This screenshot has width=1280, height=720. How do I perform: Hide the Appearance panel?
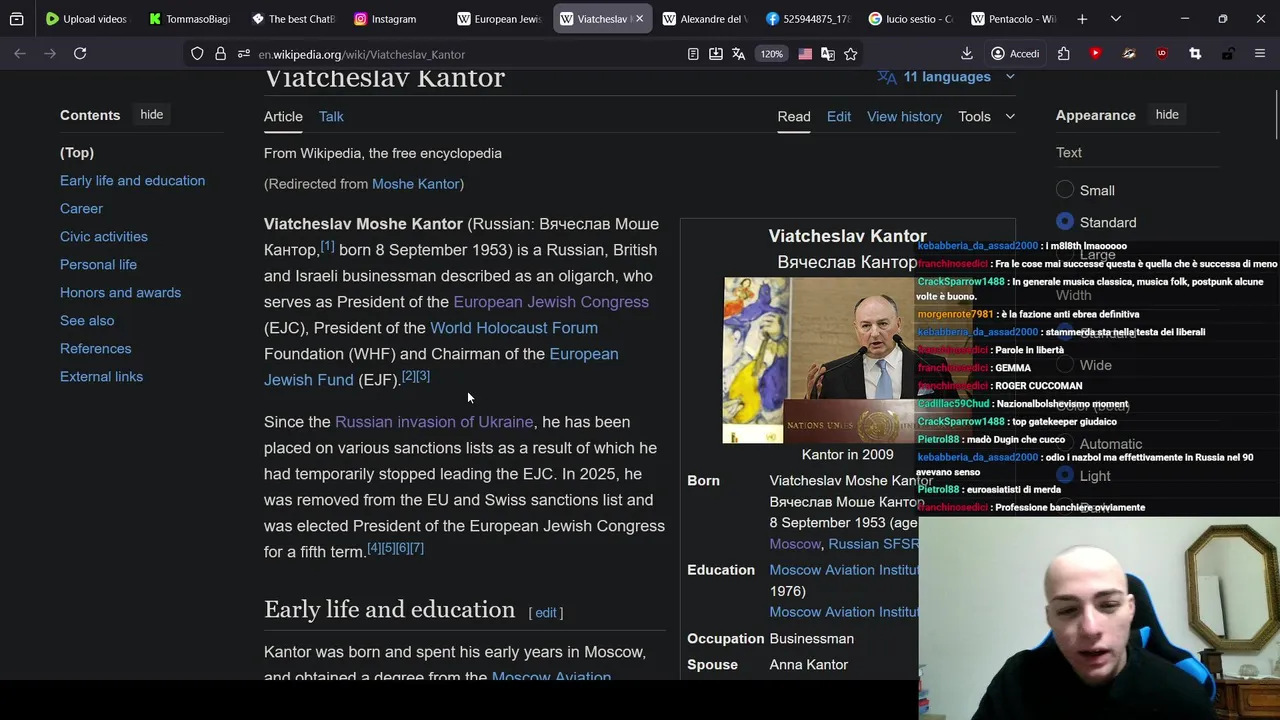tap(1167, 115)
